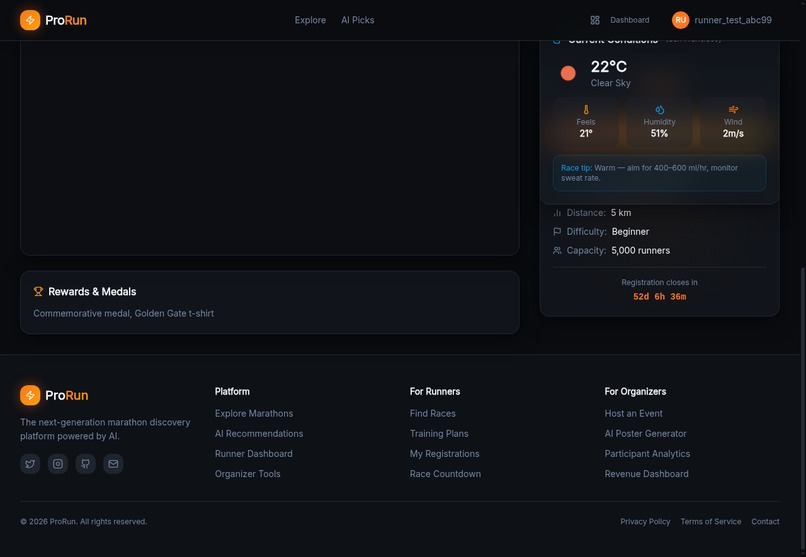
Task: Open AI Poster Generator footer link
Action: [x=645, y=434]
